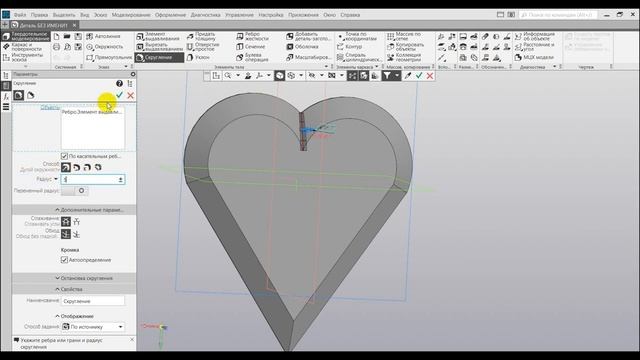Click the Наименование Скругление field

point(93,301)
